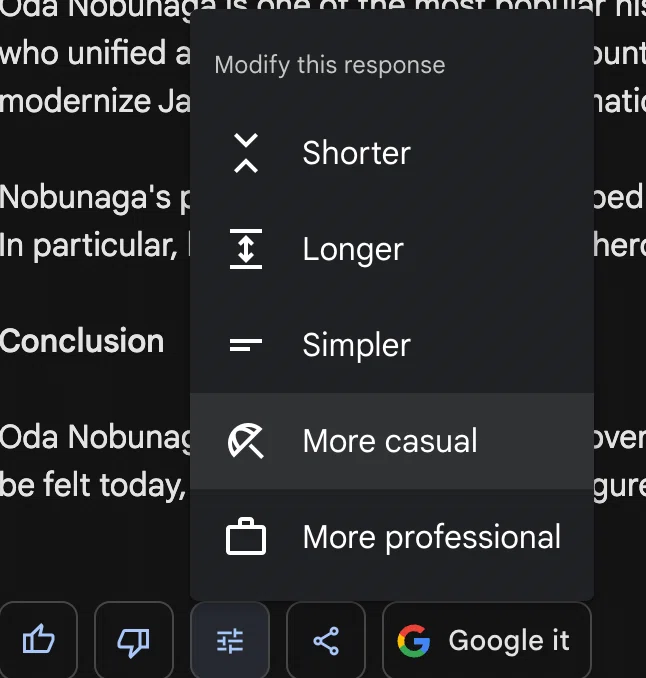Give the response a thumbs down

[134, 640]
